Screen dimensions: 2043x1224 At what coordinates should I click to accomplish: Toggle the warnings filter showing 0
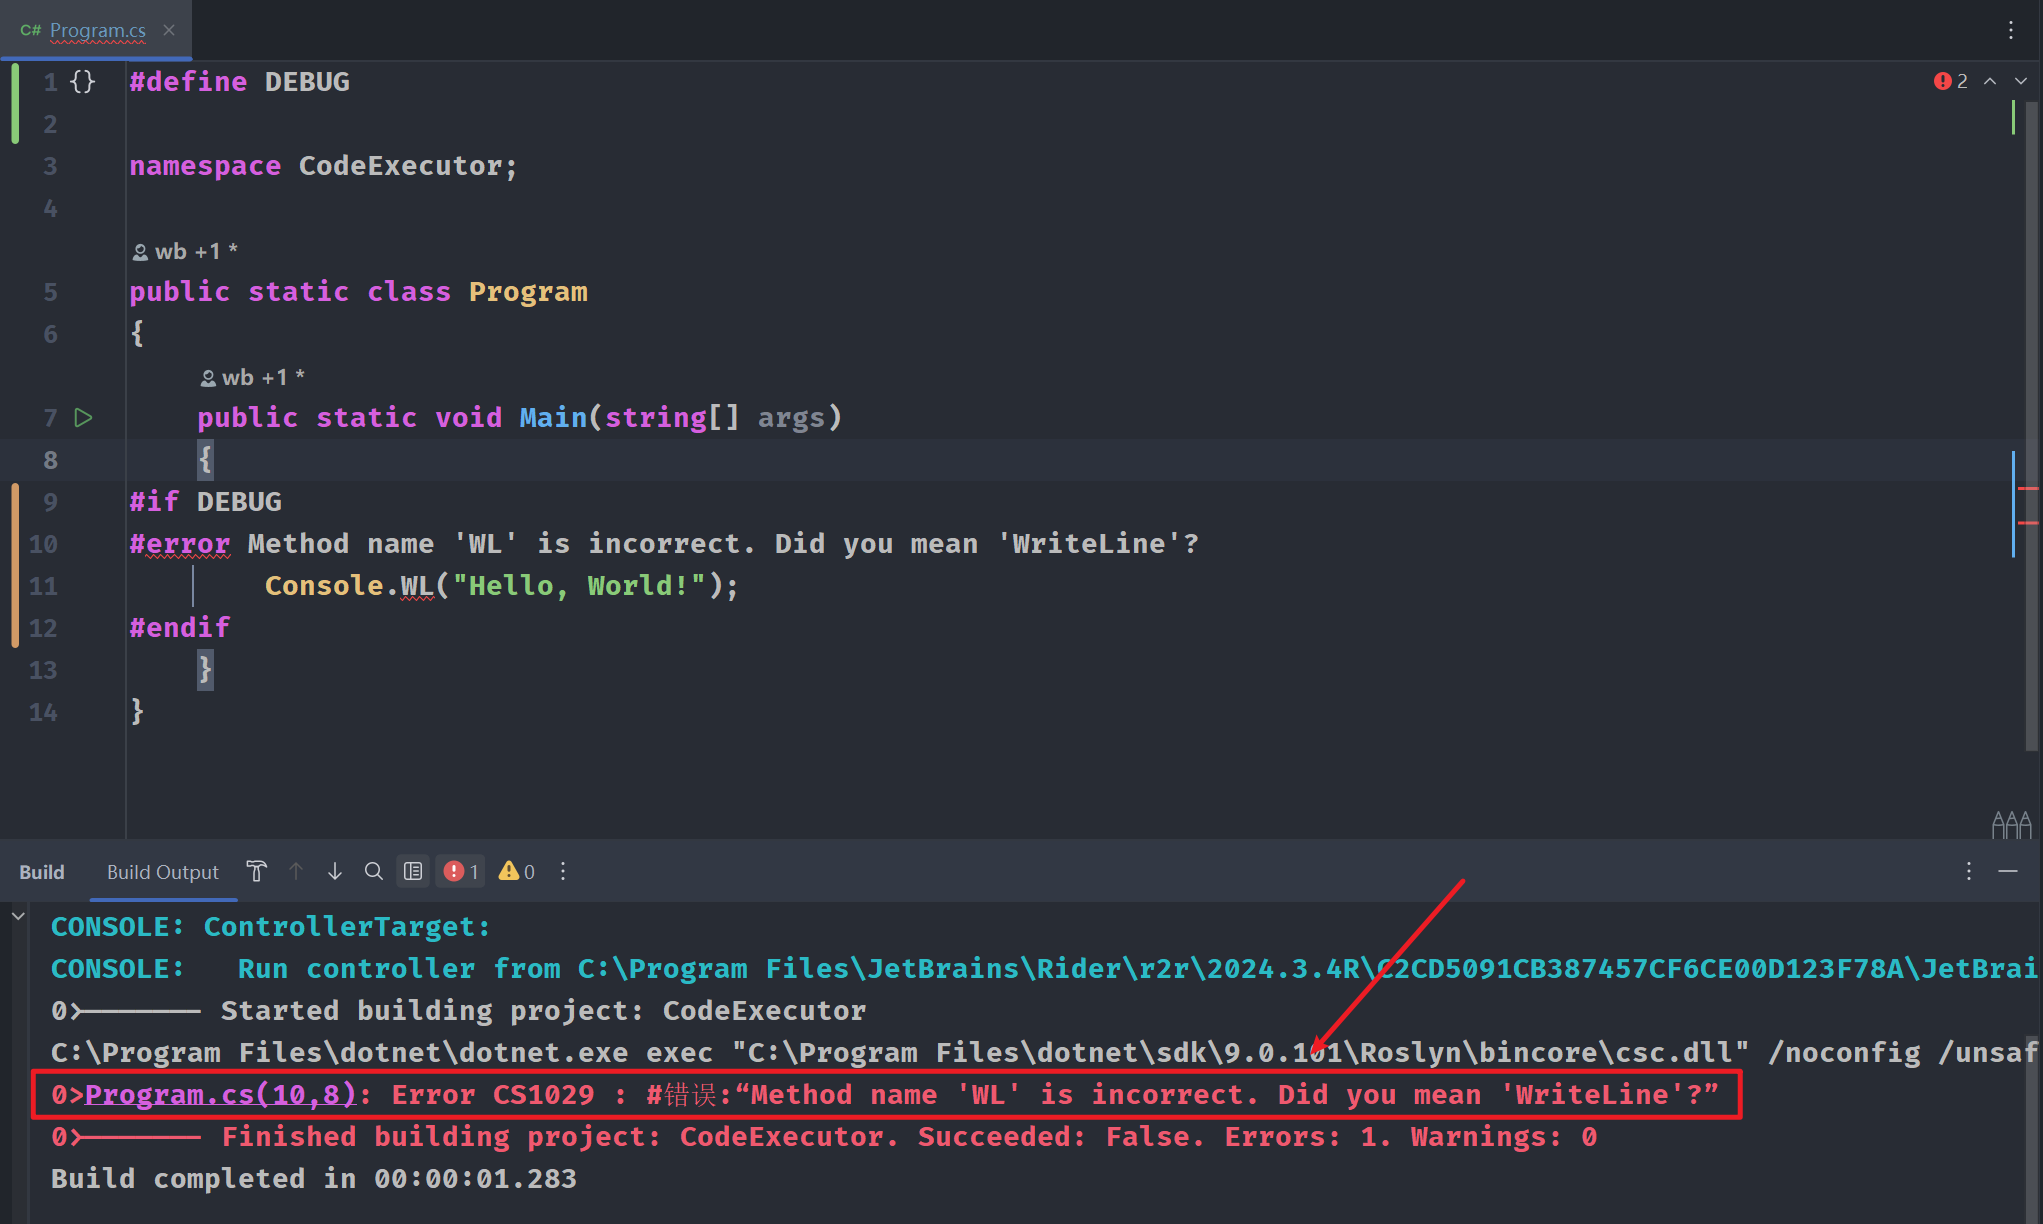pos(517,871)
